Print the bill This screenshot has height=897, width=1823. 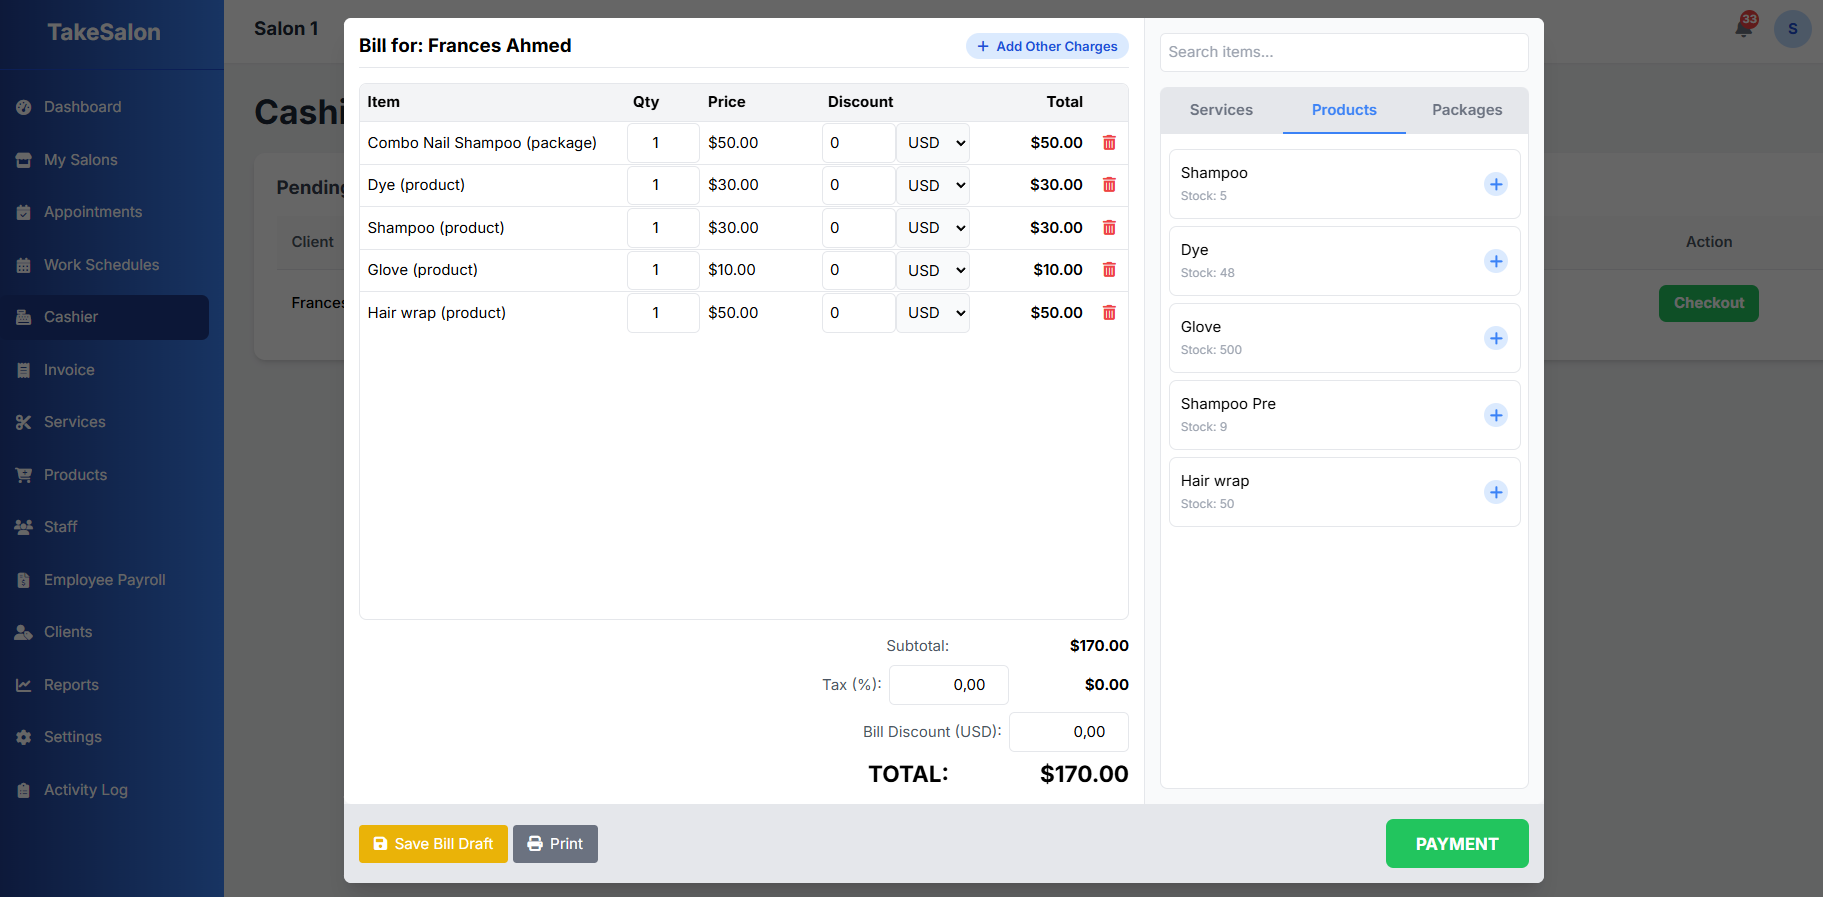pyautogui.click(x=555, y=844)
